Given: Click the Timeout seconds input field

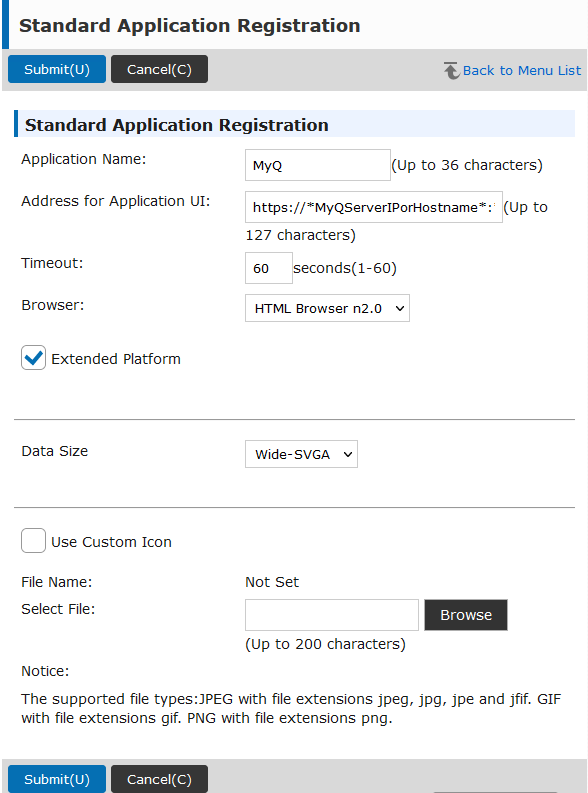Looking at the screenshot, I should coord(268,268).
